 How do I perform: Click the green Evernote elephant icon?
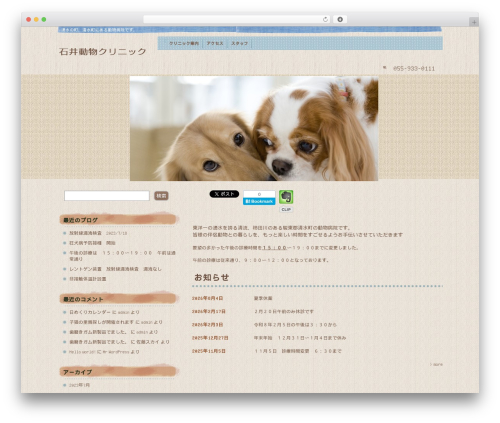coord(286,197)
